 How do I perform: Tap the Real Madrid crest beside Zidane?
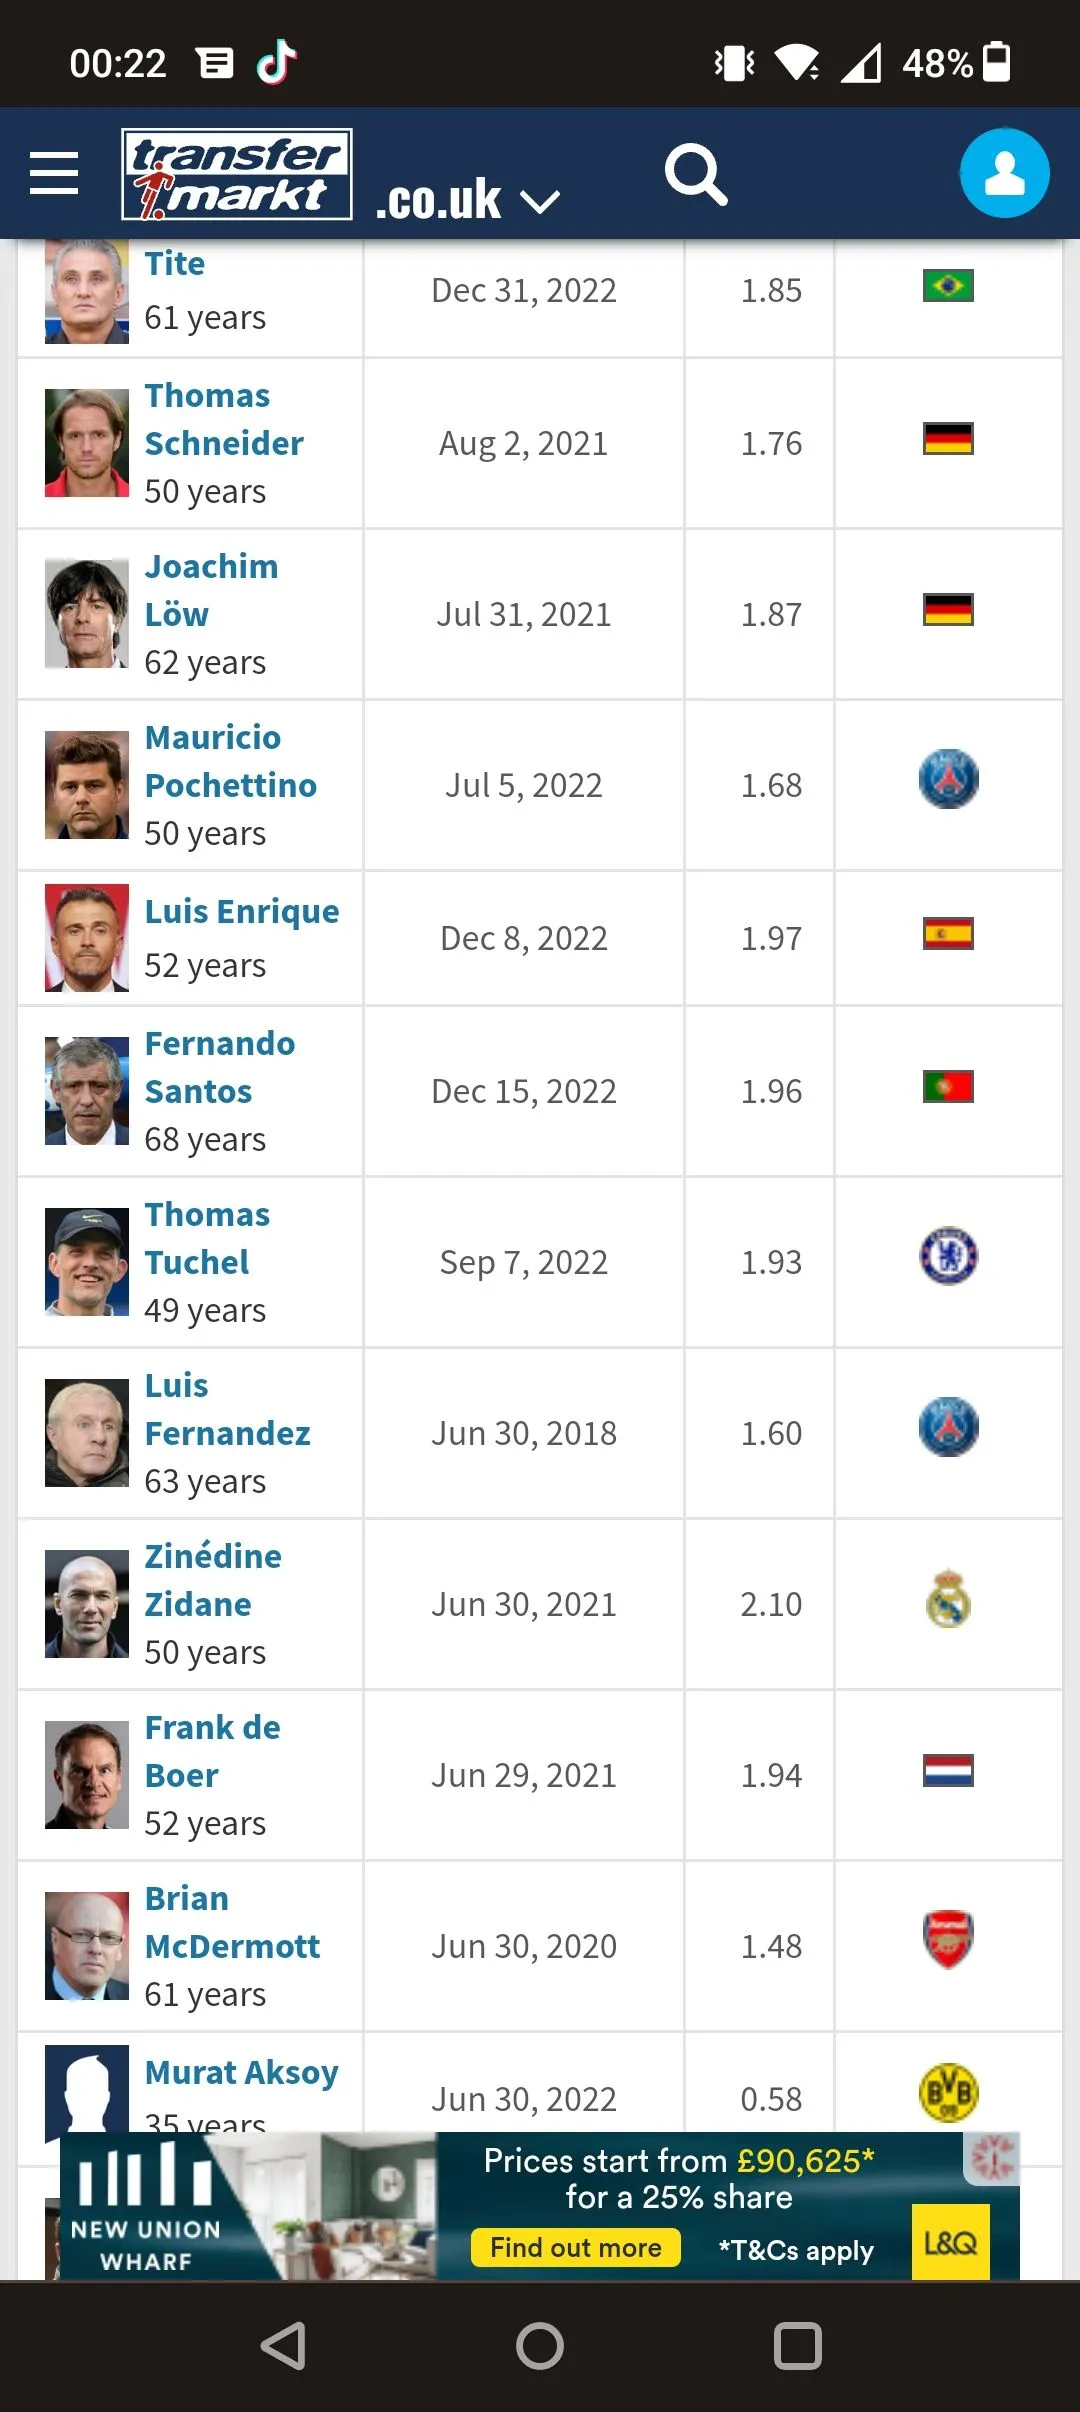click(x=948, y=1598)
